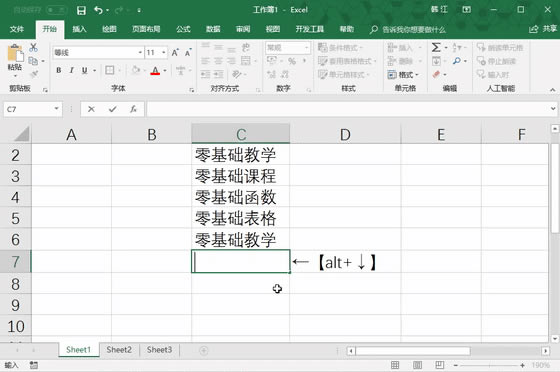Toggle the AutoSave switch
Screen dimensions: 560x372
tap(56, 10)
